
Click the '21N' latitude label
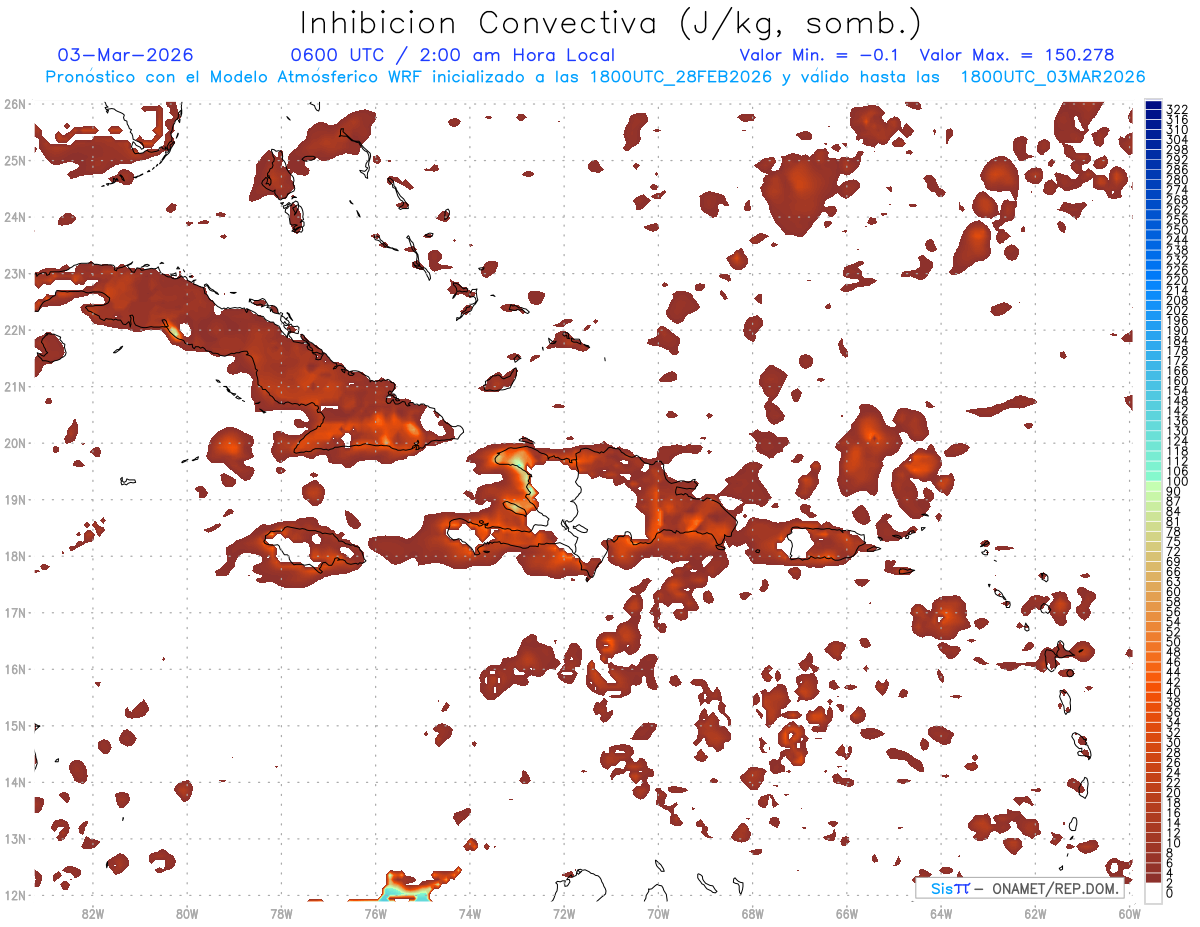tap(15, 386)
